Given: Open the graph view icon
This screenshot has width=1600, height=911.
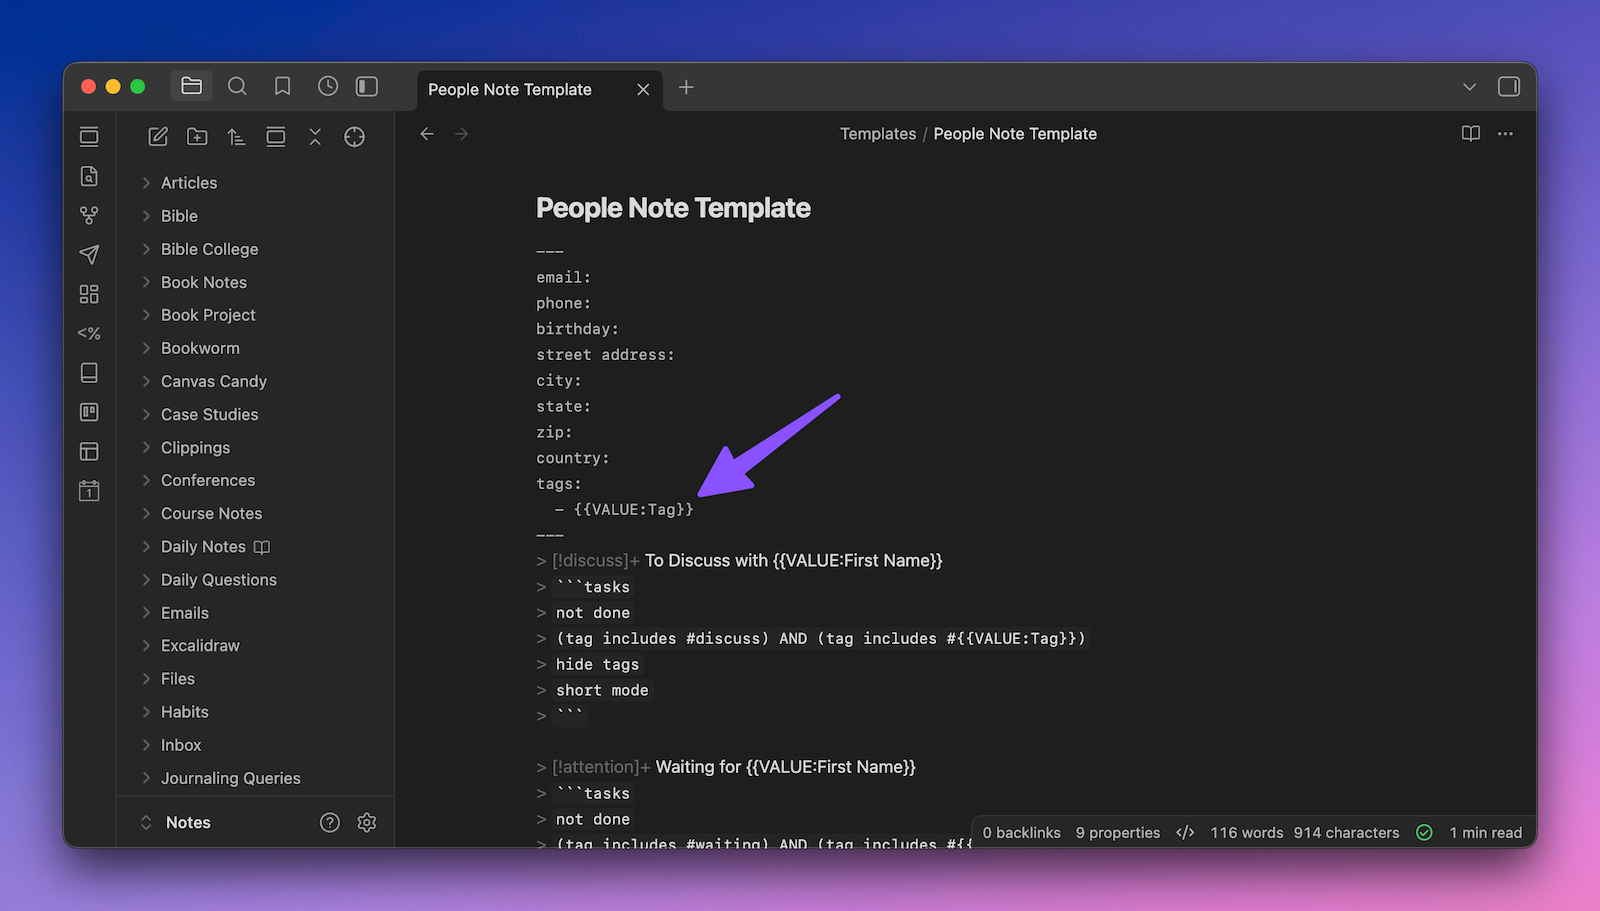Looking at the screenshot, I should 89,215.
